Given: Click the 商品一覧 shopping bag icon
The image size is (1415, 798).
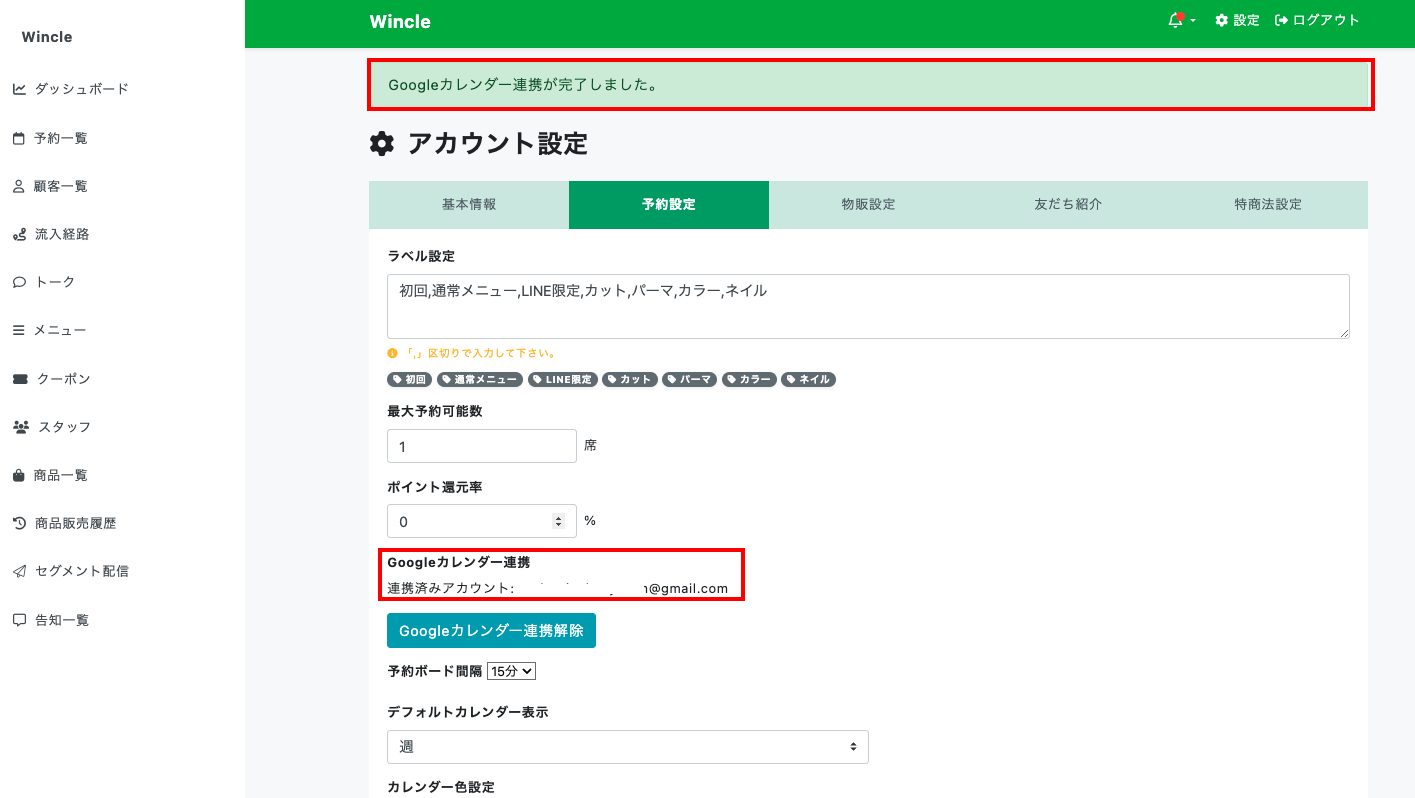Looking at the screenshot, I should 19,475.
